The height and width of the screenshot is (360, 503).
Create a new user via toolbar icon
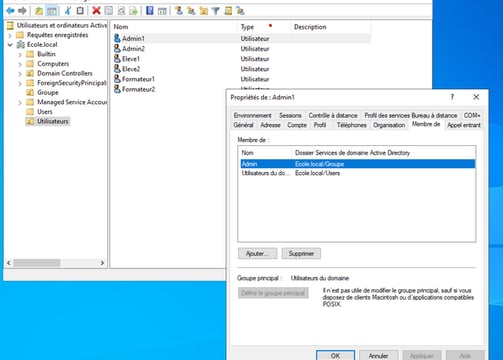(x=179, y=11)
